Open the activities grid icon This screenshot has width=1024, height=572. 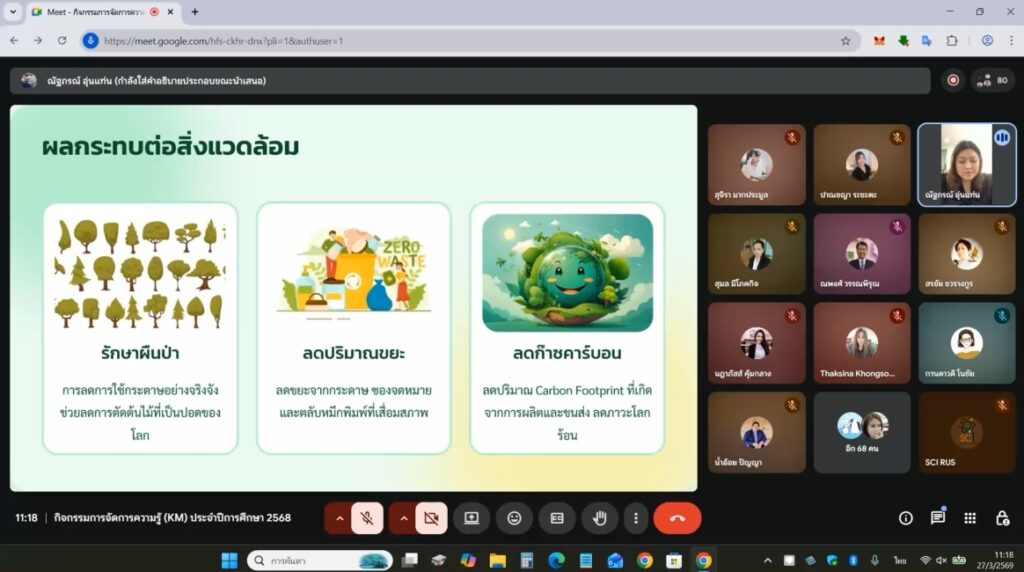969,518
